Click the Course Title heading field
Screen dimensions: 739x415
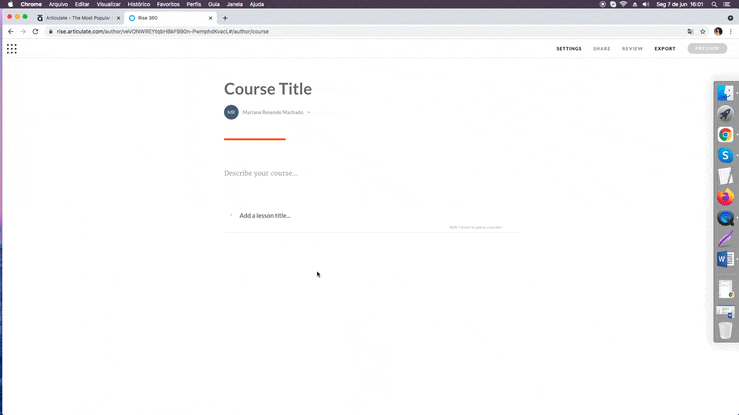(268, 89)
